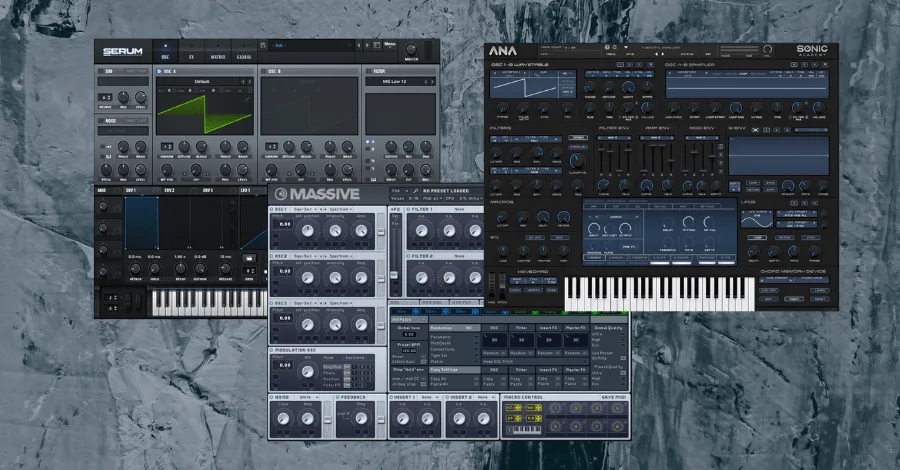Viewport: 900px width, 470px height.
Task: Click SAVE MIDI in Massive Macro Control
Action: tap(613, 397)
